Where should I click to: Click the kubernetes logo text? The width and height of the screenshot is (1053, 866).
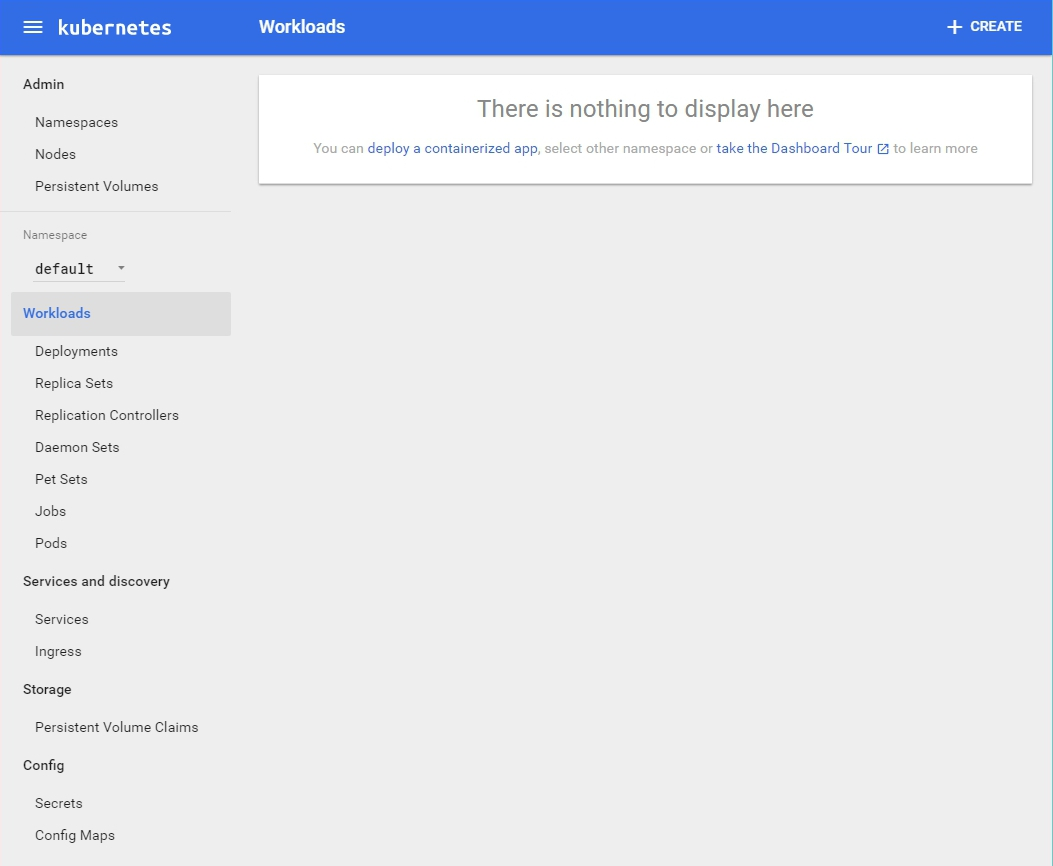[115, 28]
